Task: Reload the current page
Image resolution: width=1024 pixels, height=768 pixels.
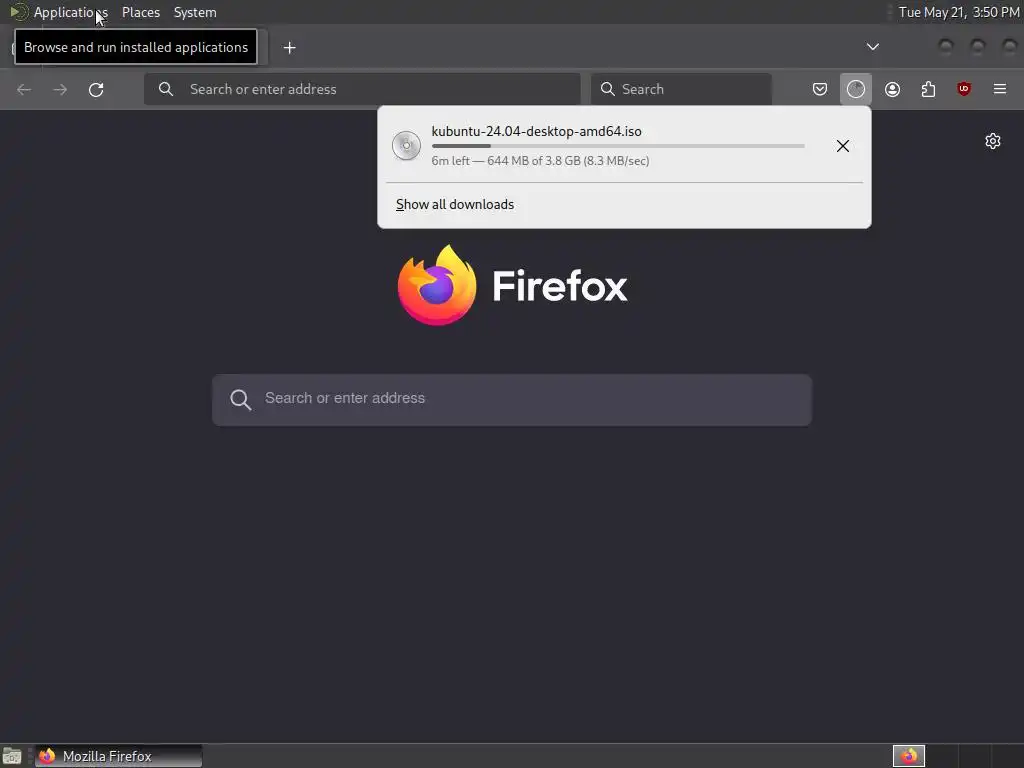Action: coord(96,89)
